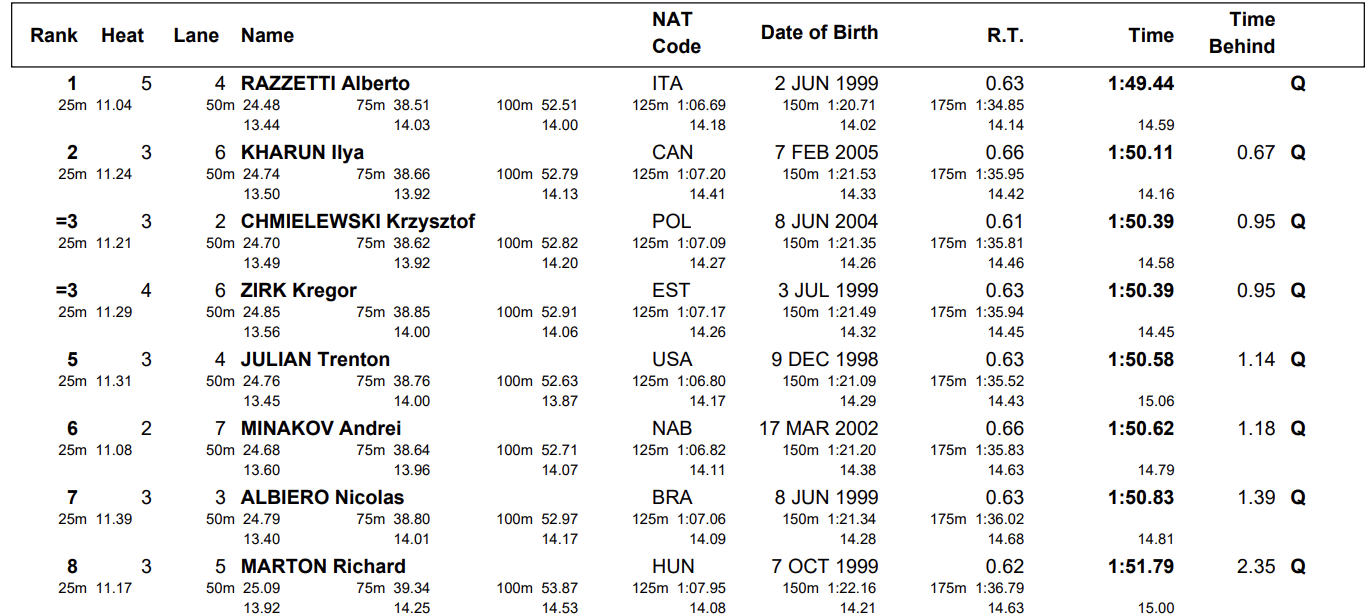
Task: Click ALBIERO Nicolas's name
Action: point(322,498)
